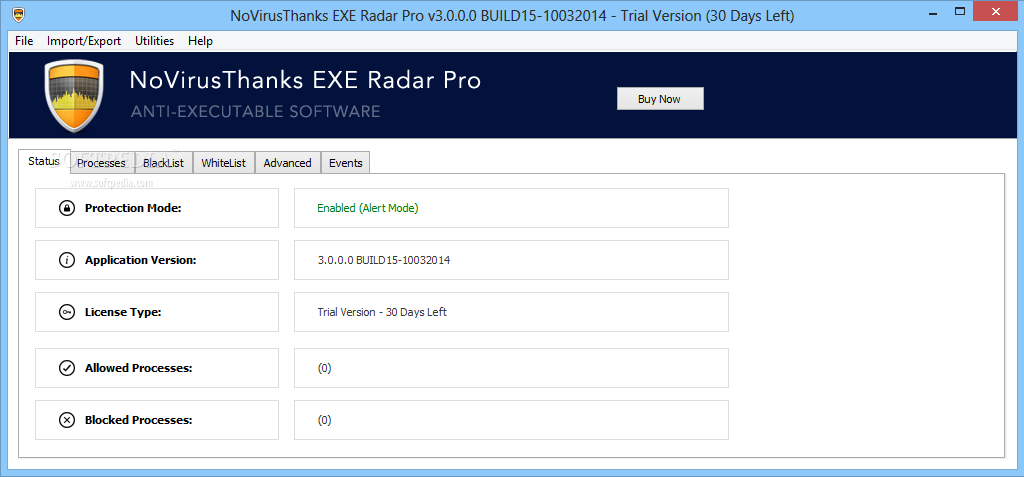Click the Blocked Processes count (0)
This screenshot has height=477, width=1024.
[x=325, y=420]
